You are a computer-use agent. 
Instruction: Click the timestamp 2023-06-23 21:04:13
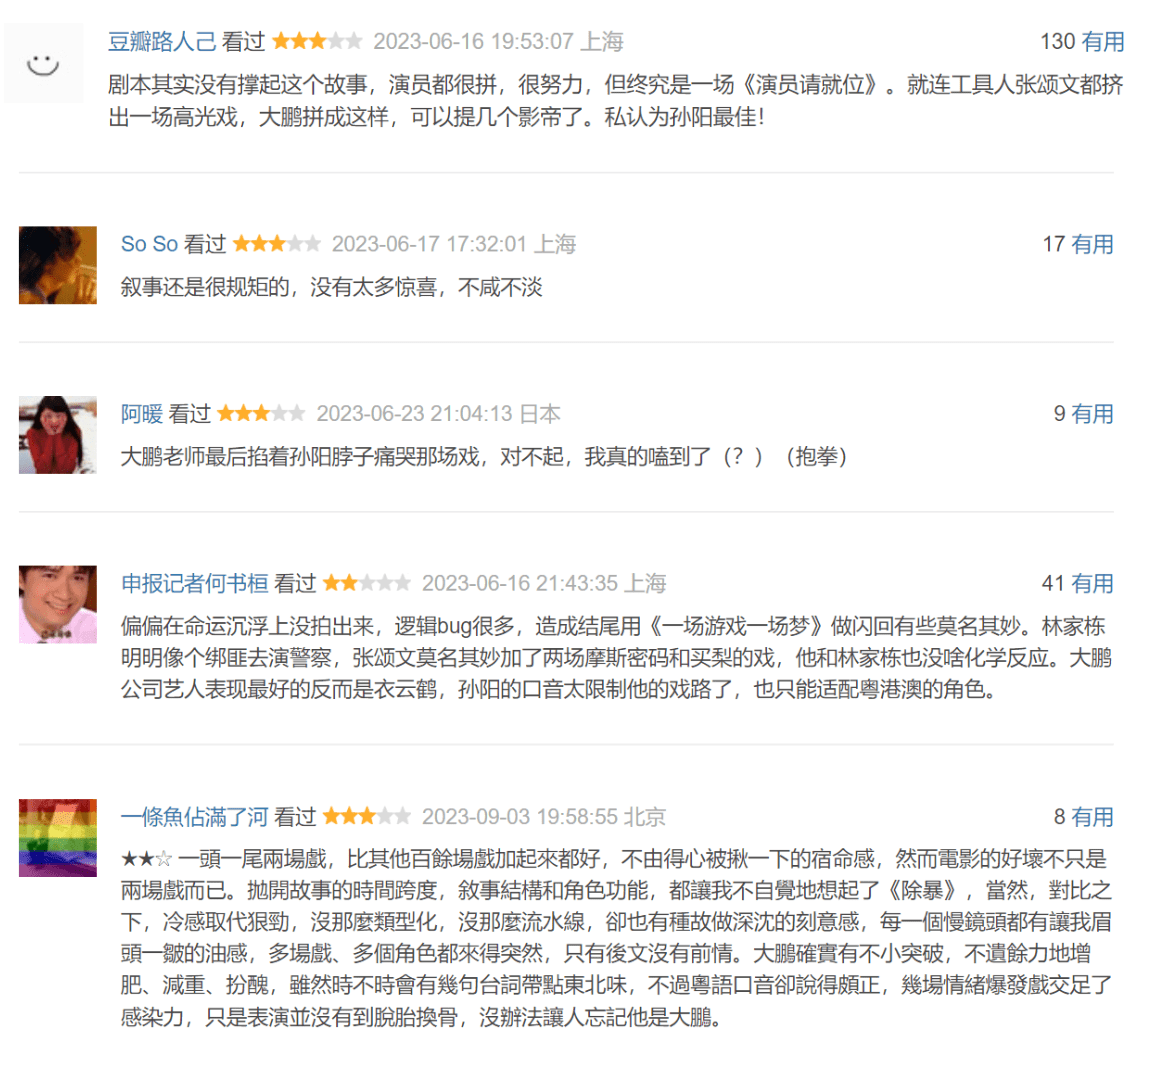(x=414, y=413)
